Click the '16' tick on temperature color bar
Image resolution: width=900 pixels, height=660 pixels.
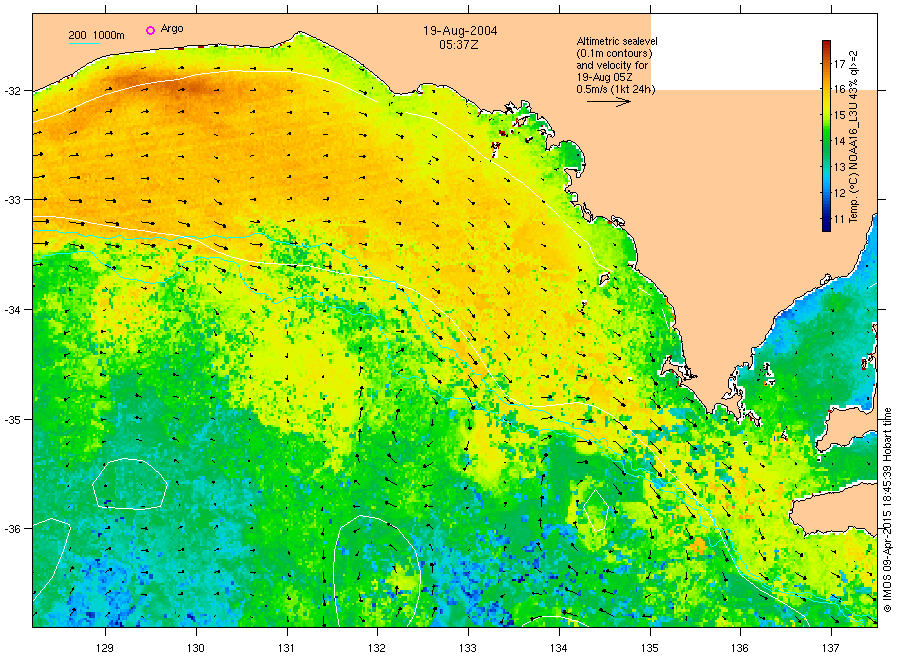click(x=839, y=90)
